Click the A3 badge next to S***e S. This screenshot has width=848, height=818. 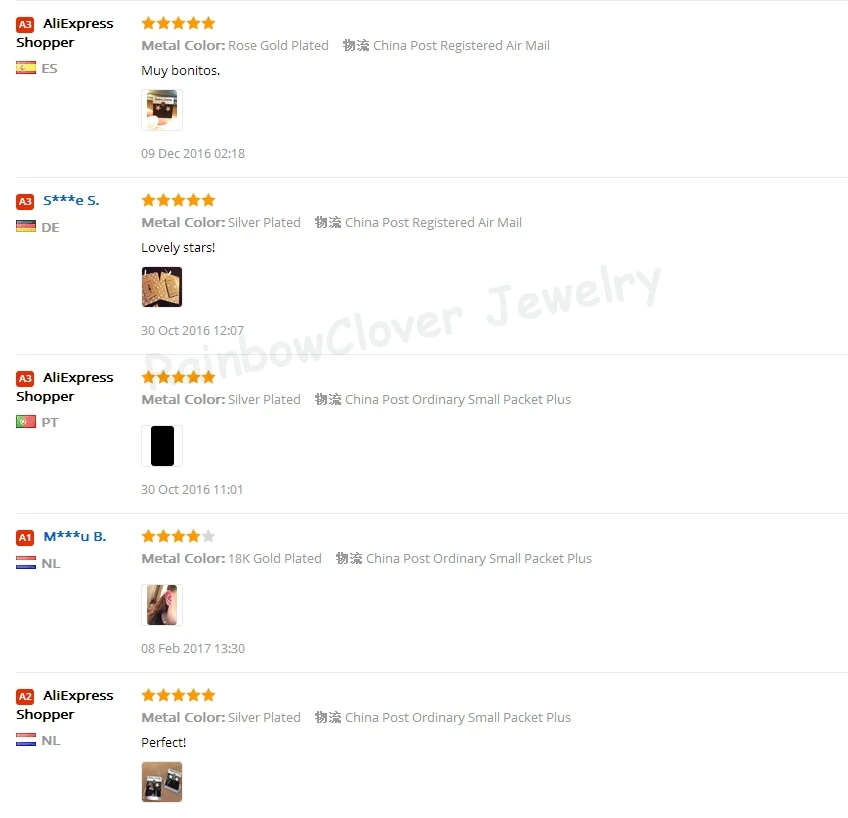(x=25, y=202)
